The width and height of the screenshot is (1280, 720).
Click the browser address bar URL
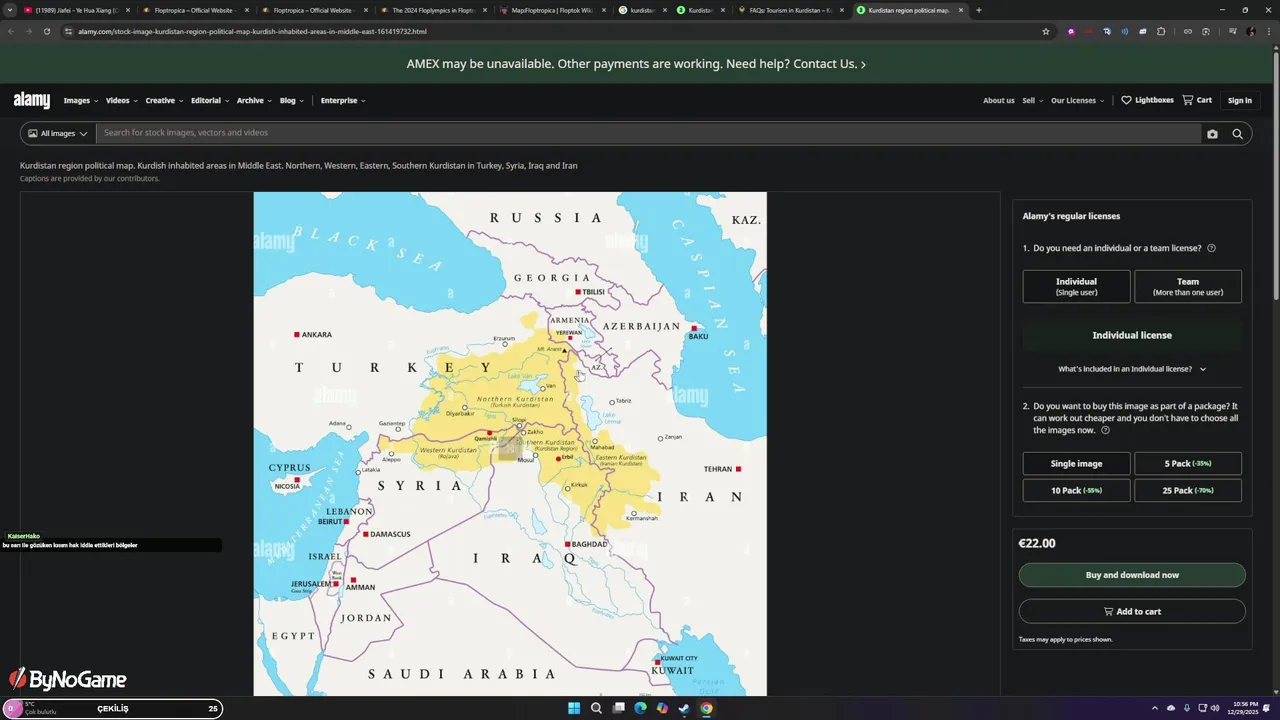pos(252,31)
